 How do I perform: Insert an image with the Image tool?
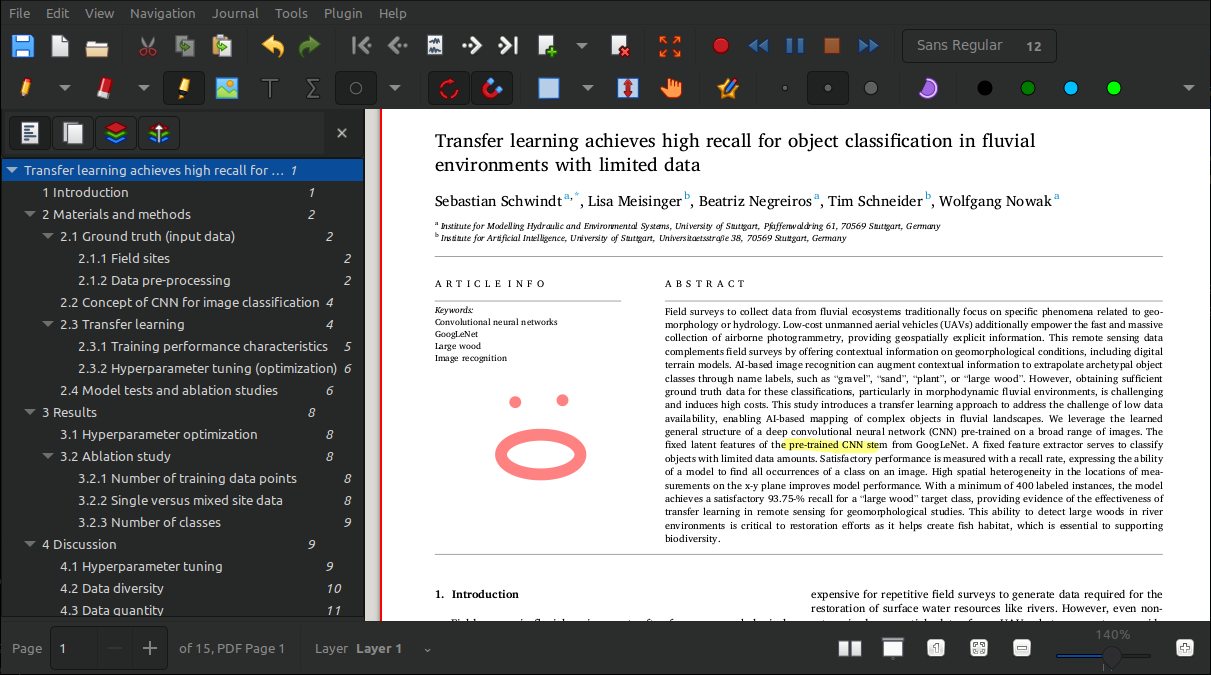coord(226,88)
